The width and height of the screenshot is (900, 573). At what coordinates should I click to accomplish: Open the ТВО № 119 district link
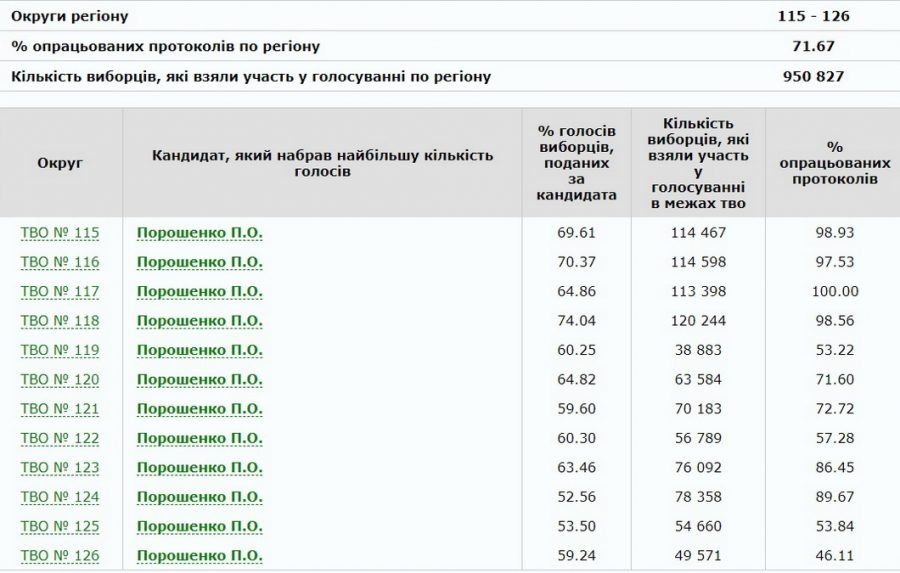(60, 350)
